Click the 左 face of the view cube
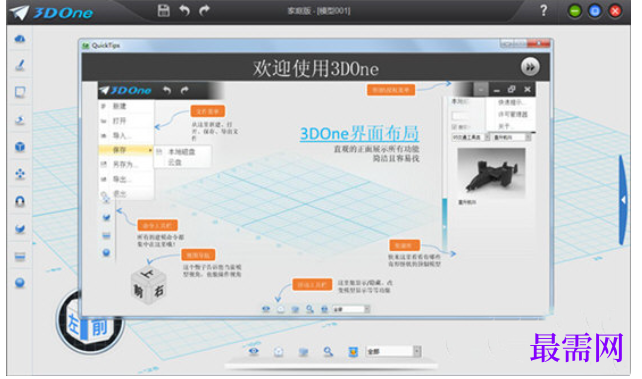Image resolution: width=642 pixels, height=379 pixels. click(73, 325)
